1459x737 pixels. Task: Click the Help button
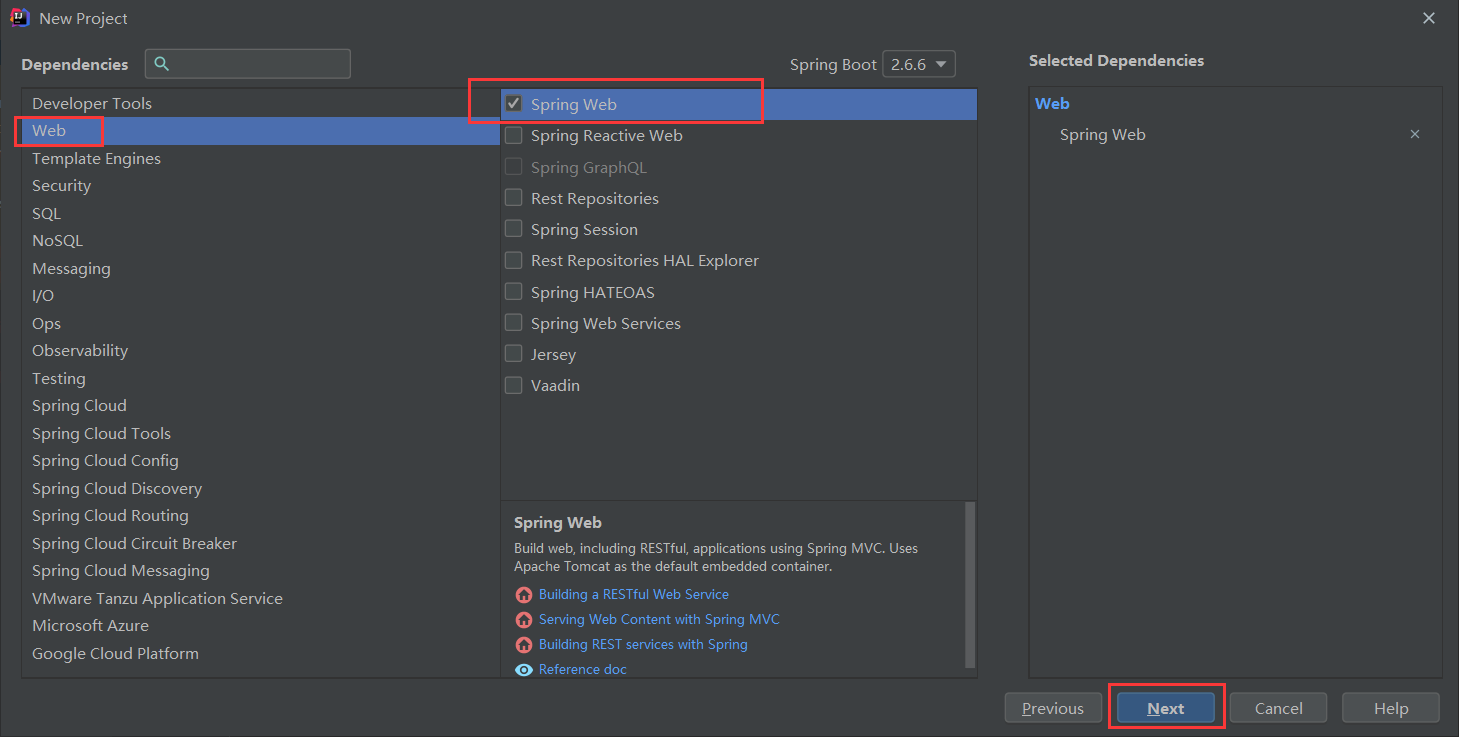1391,708
